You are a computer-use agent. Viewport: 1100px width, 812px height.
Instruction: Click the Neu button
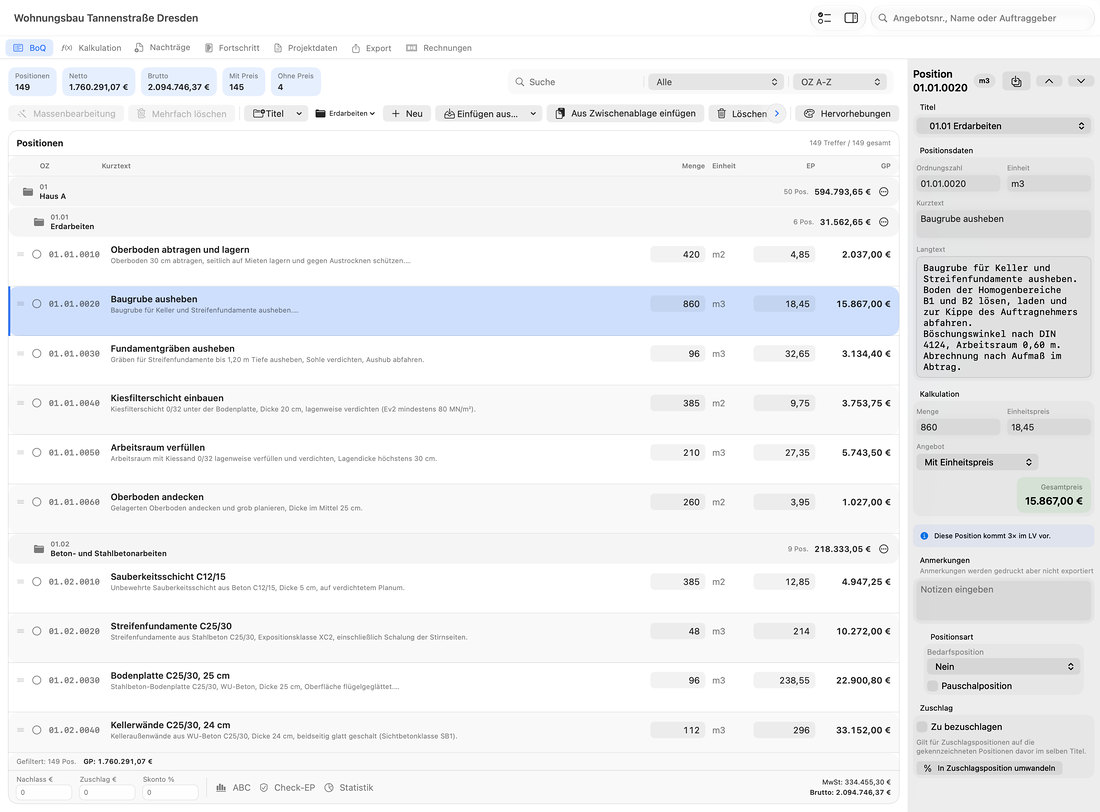407,114
